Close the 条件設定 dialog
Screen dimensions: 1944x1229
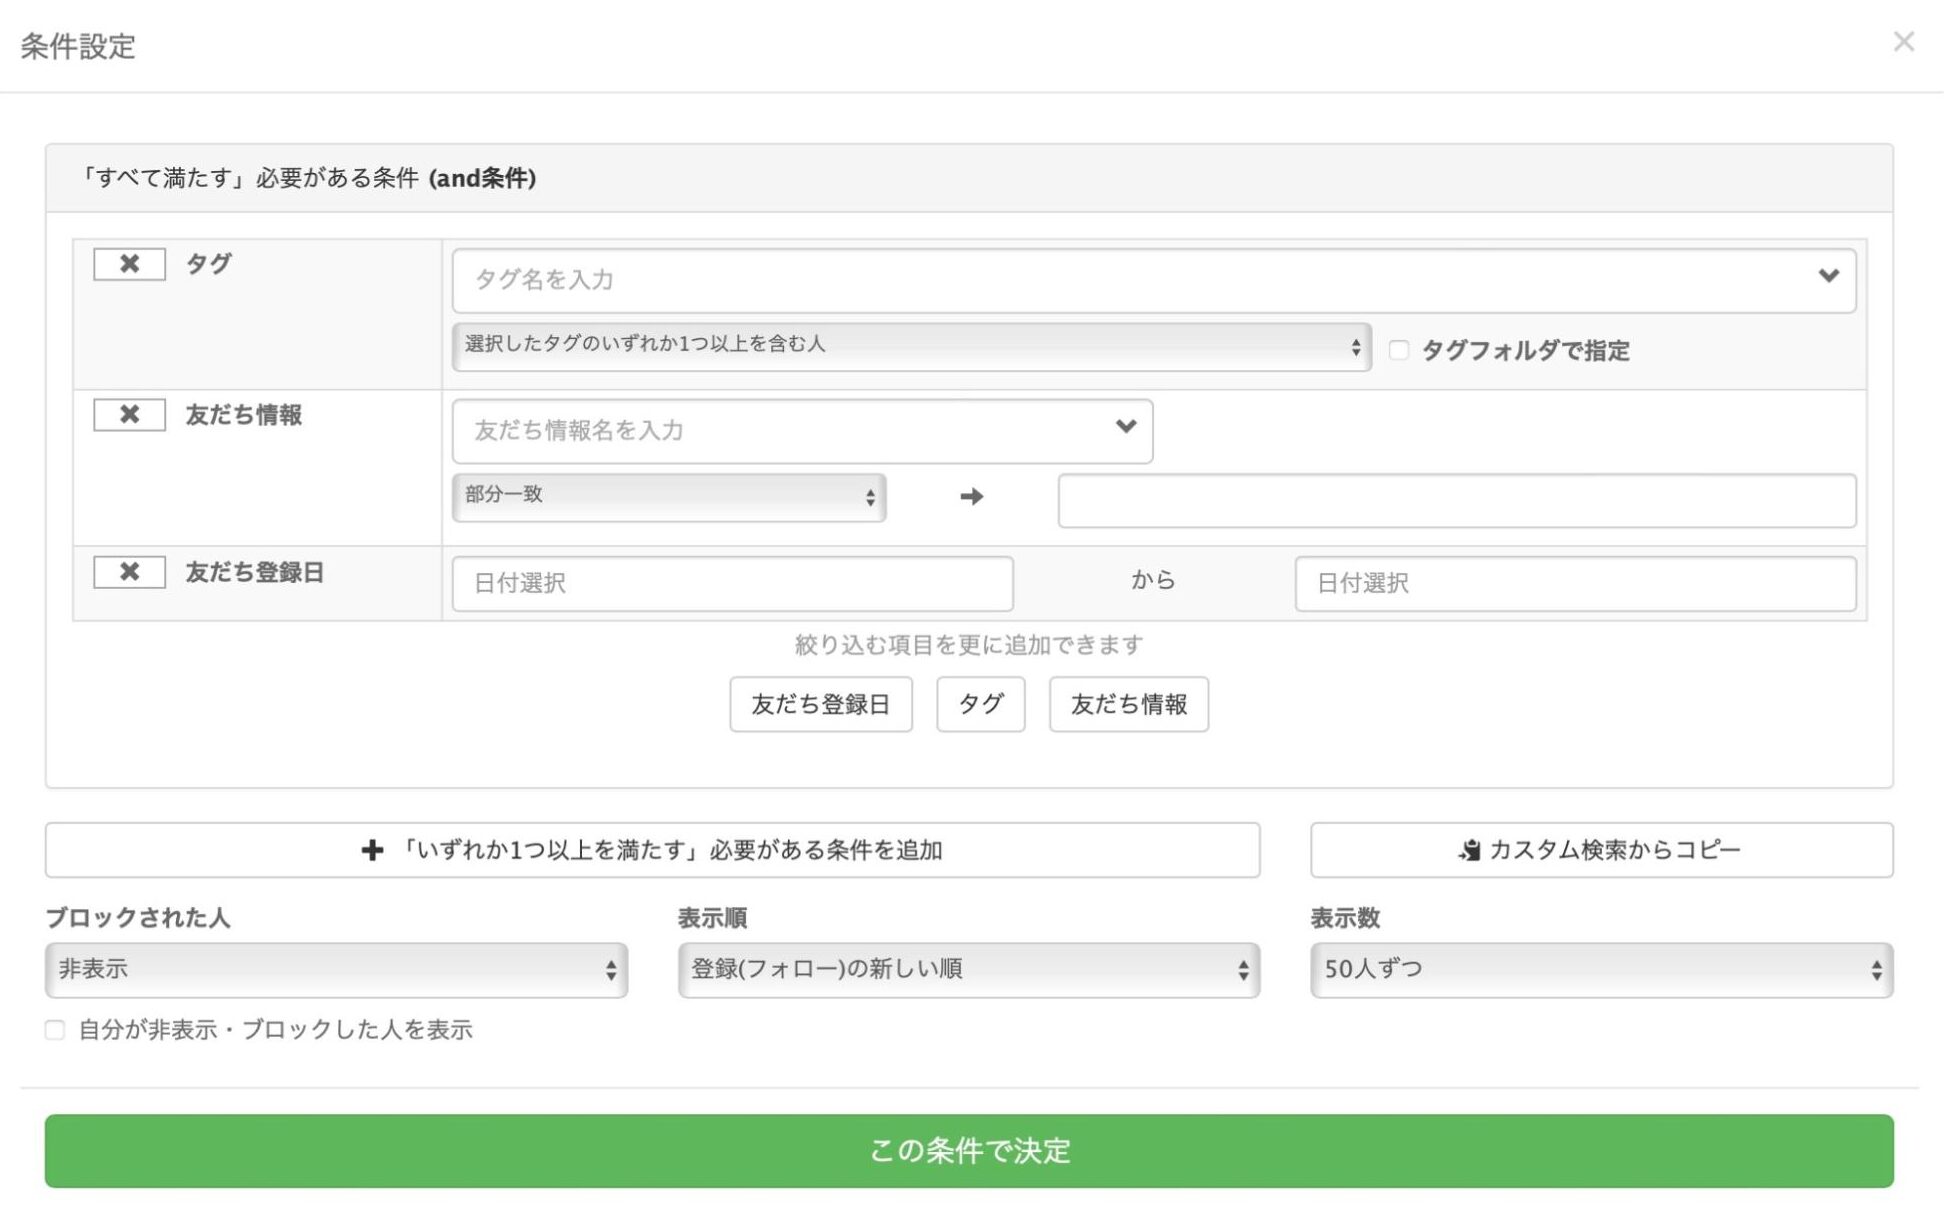click(1905, 41)
